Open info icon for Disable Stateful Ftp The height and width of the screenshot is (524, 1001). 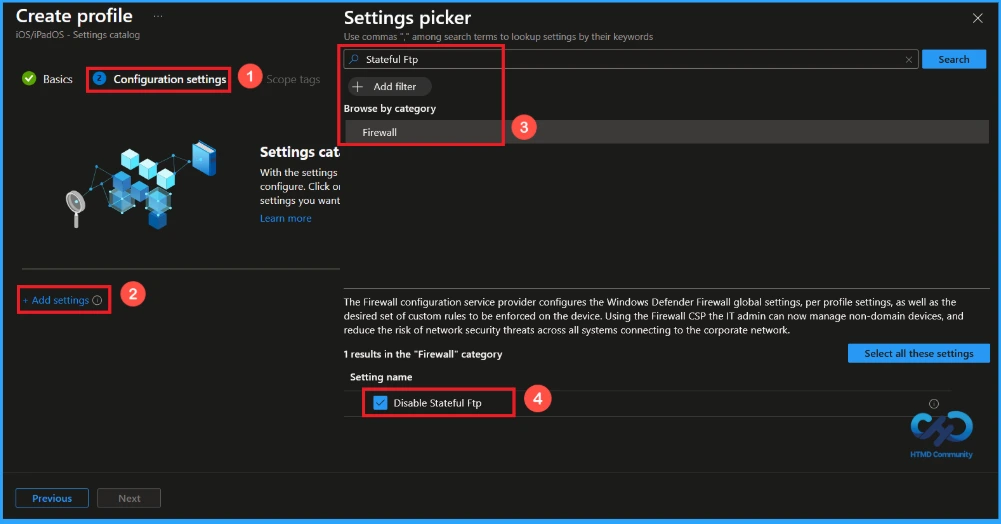(x=933, y=403)
